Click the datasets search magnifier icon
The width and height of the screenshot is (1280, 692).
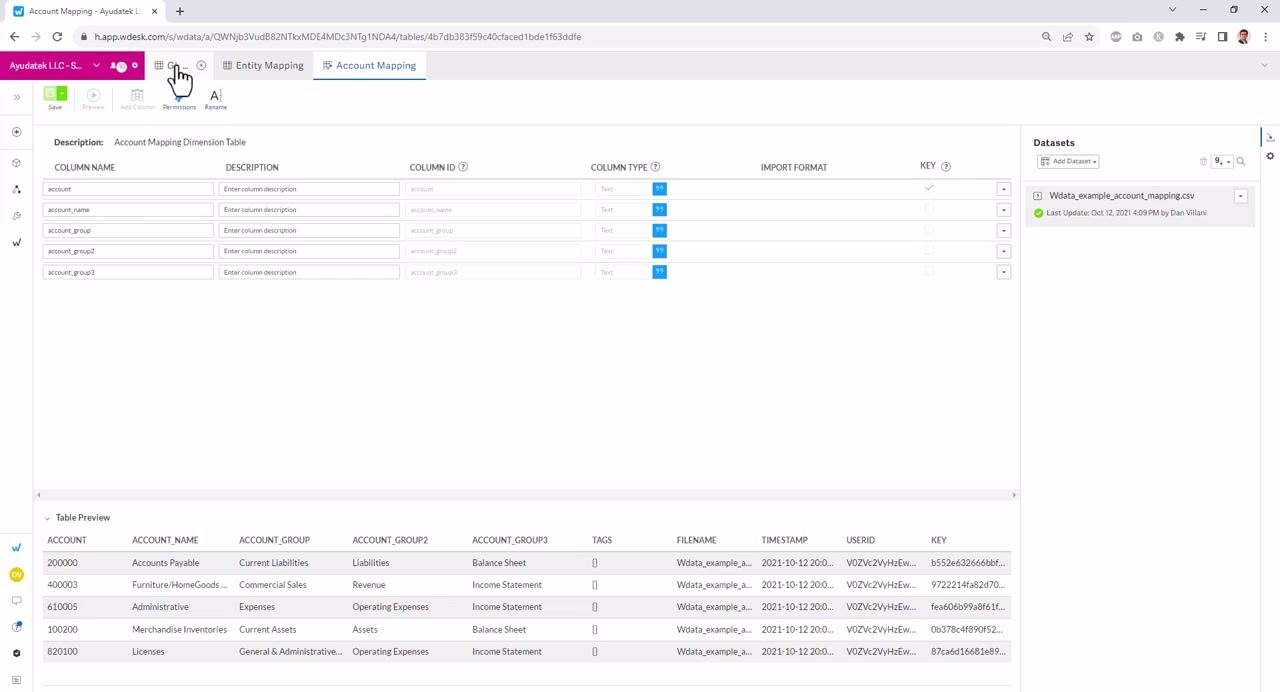[1241, 161]
